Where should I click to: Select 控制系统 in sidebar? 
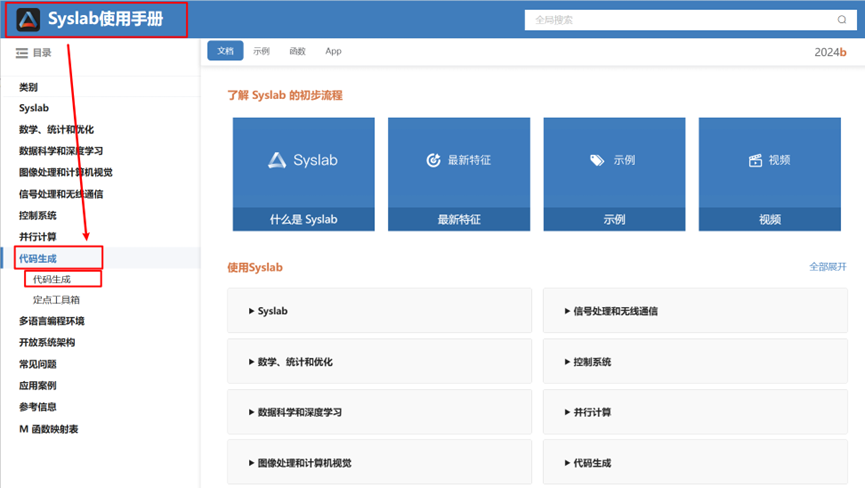[x=38, y=216]
